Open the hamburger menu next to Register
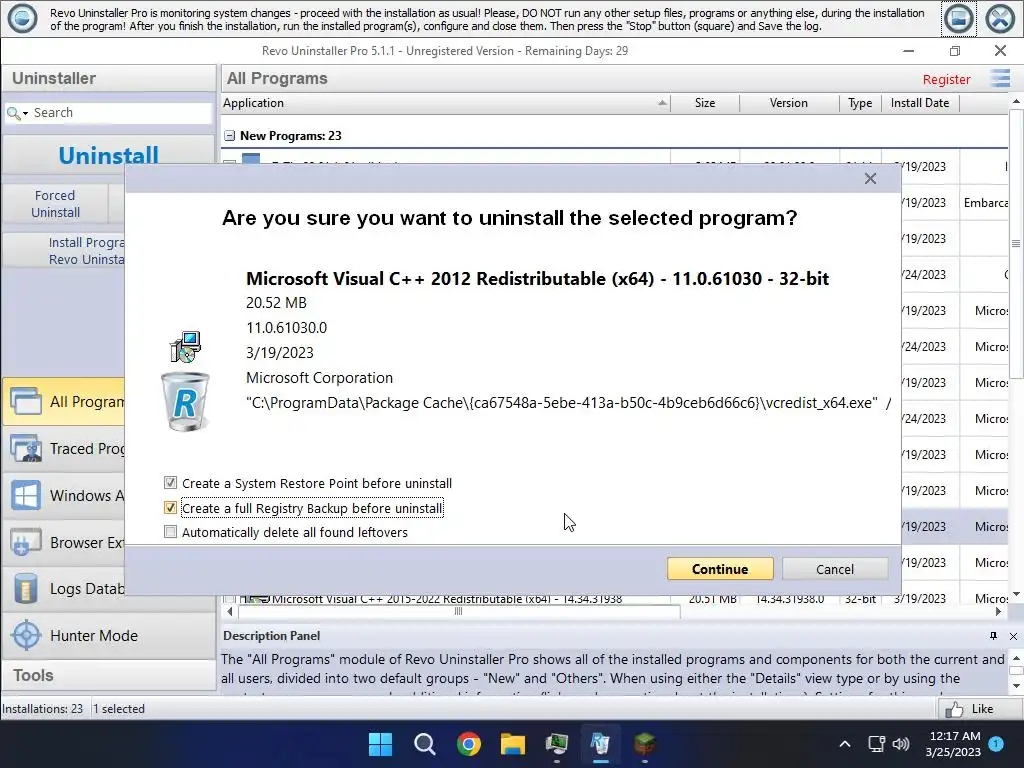 [999, 78]
